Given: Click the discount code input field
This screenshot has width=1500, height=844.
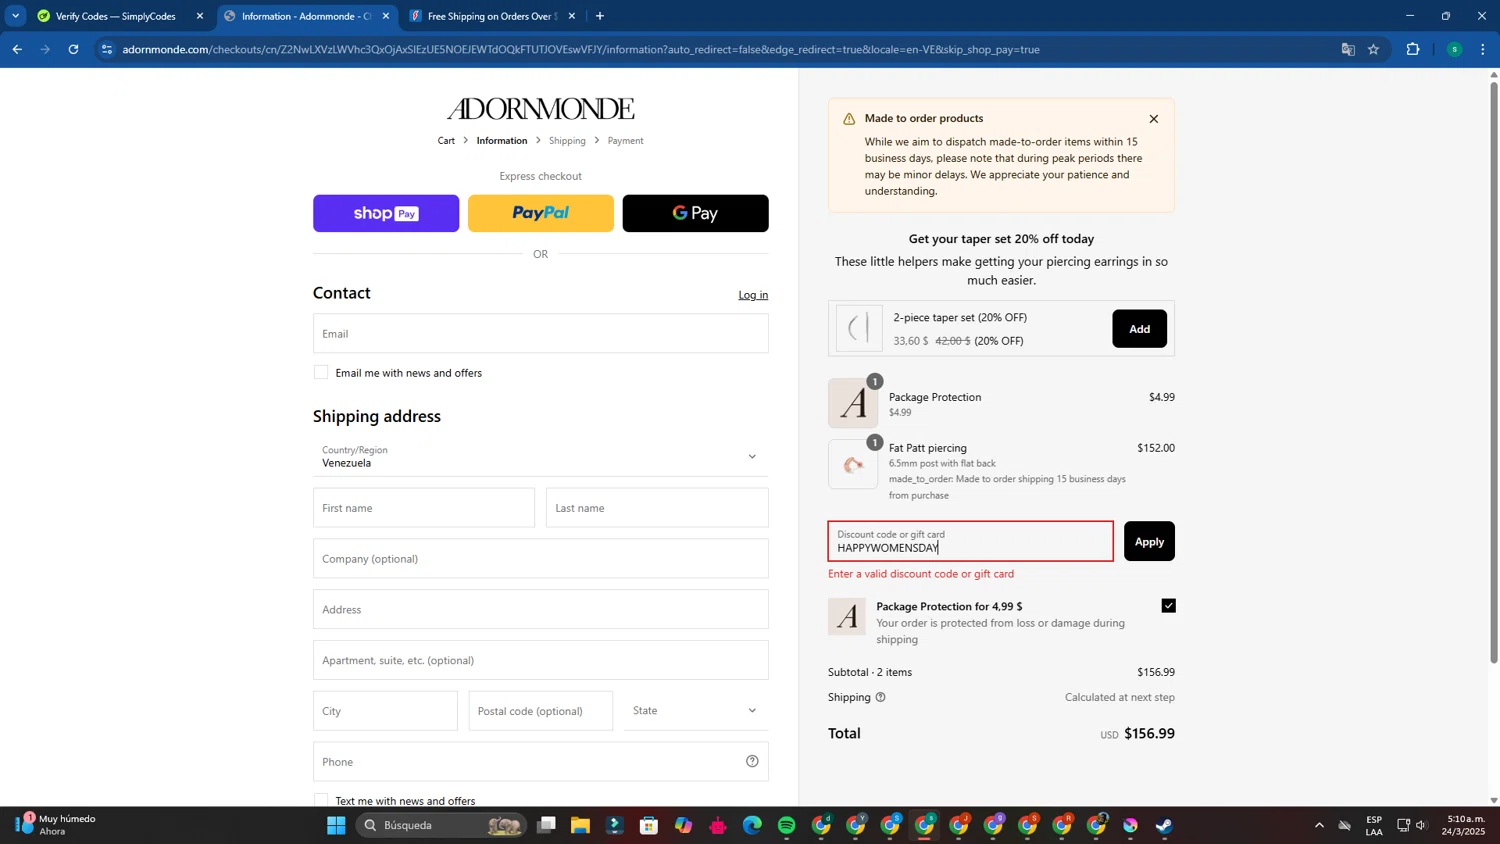Looking at the screenshot, I should point(970,541).
